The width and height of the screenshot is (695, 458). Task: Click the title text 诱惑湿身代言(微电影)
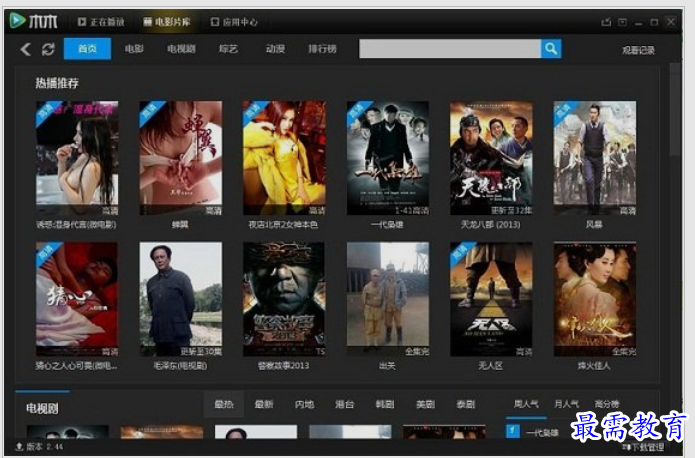point(76,225)
